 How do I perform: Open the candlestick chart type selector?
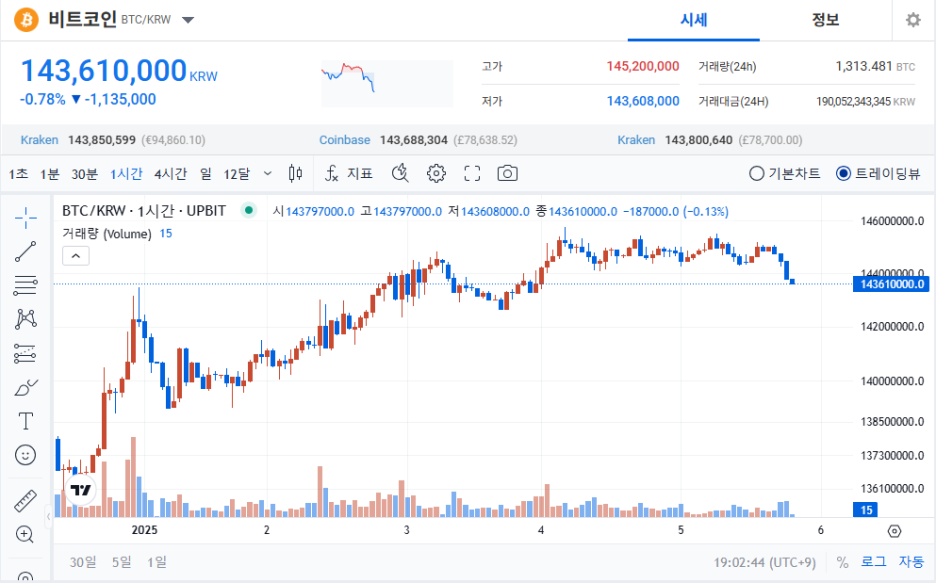(295, 174)
